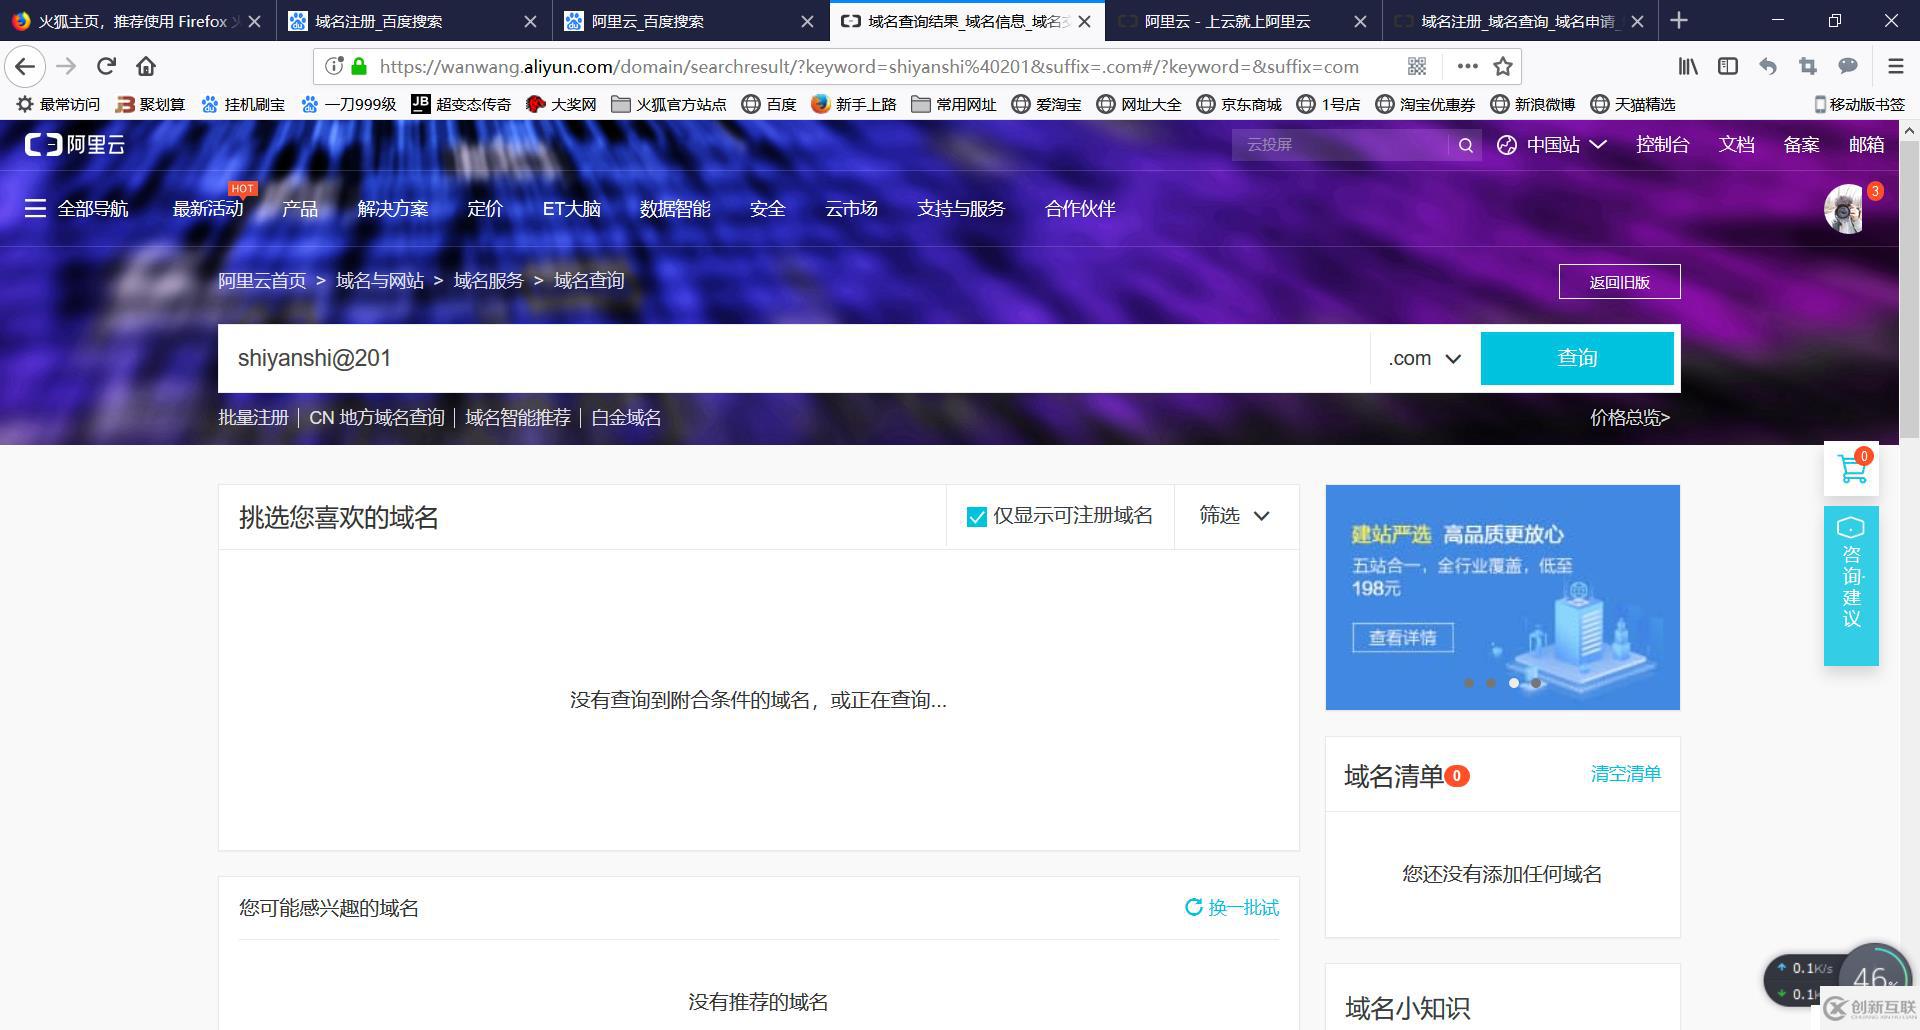Go to 域名与网站 breadcrumb
The height and width of the screenshot is (1030, 1920).
pyautogui.click(x=380, y=281)
